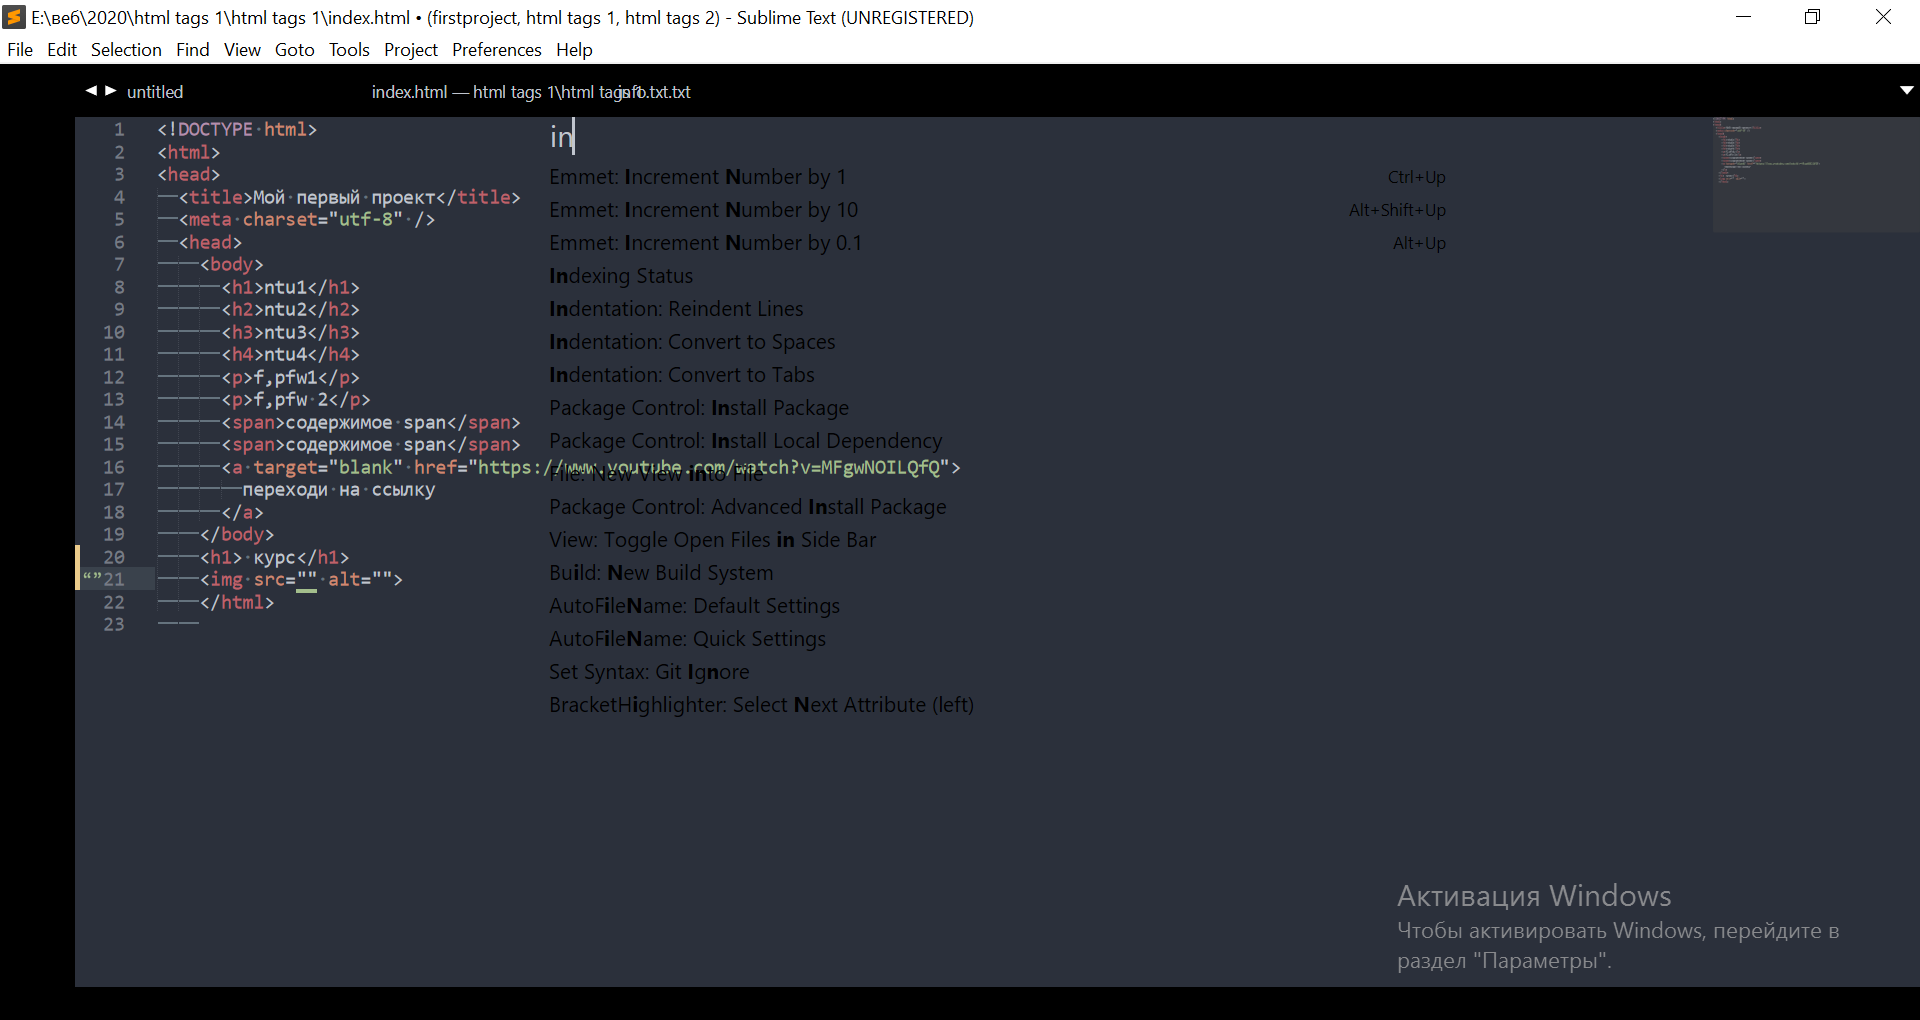Click the 'переходи на ссылку' text line

point(338,490)
